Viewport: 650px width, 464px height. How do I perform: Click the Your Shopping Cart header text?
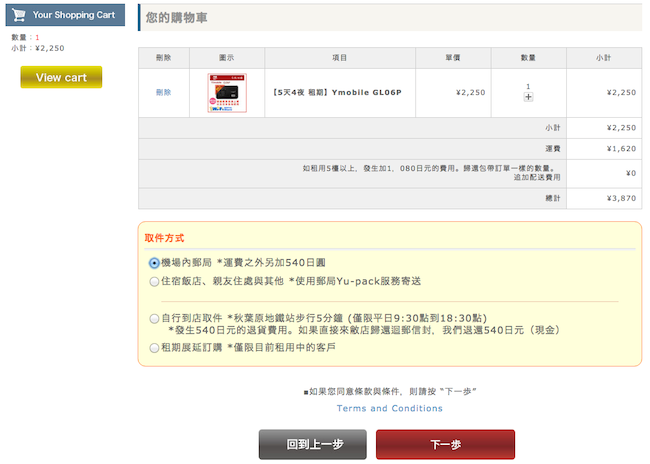point(74,15)
